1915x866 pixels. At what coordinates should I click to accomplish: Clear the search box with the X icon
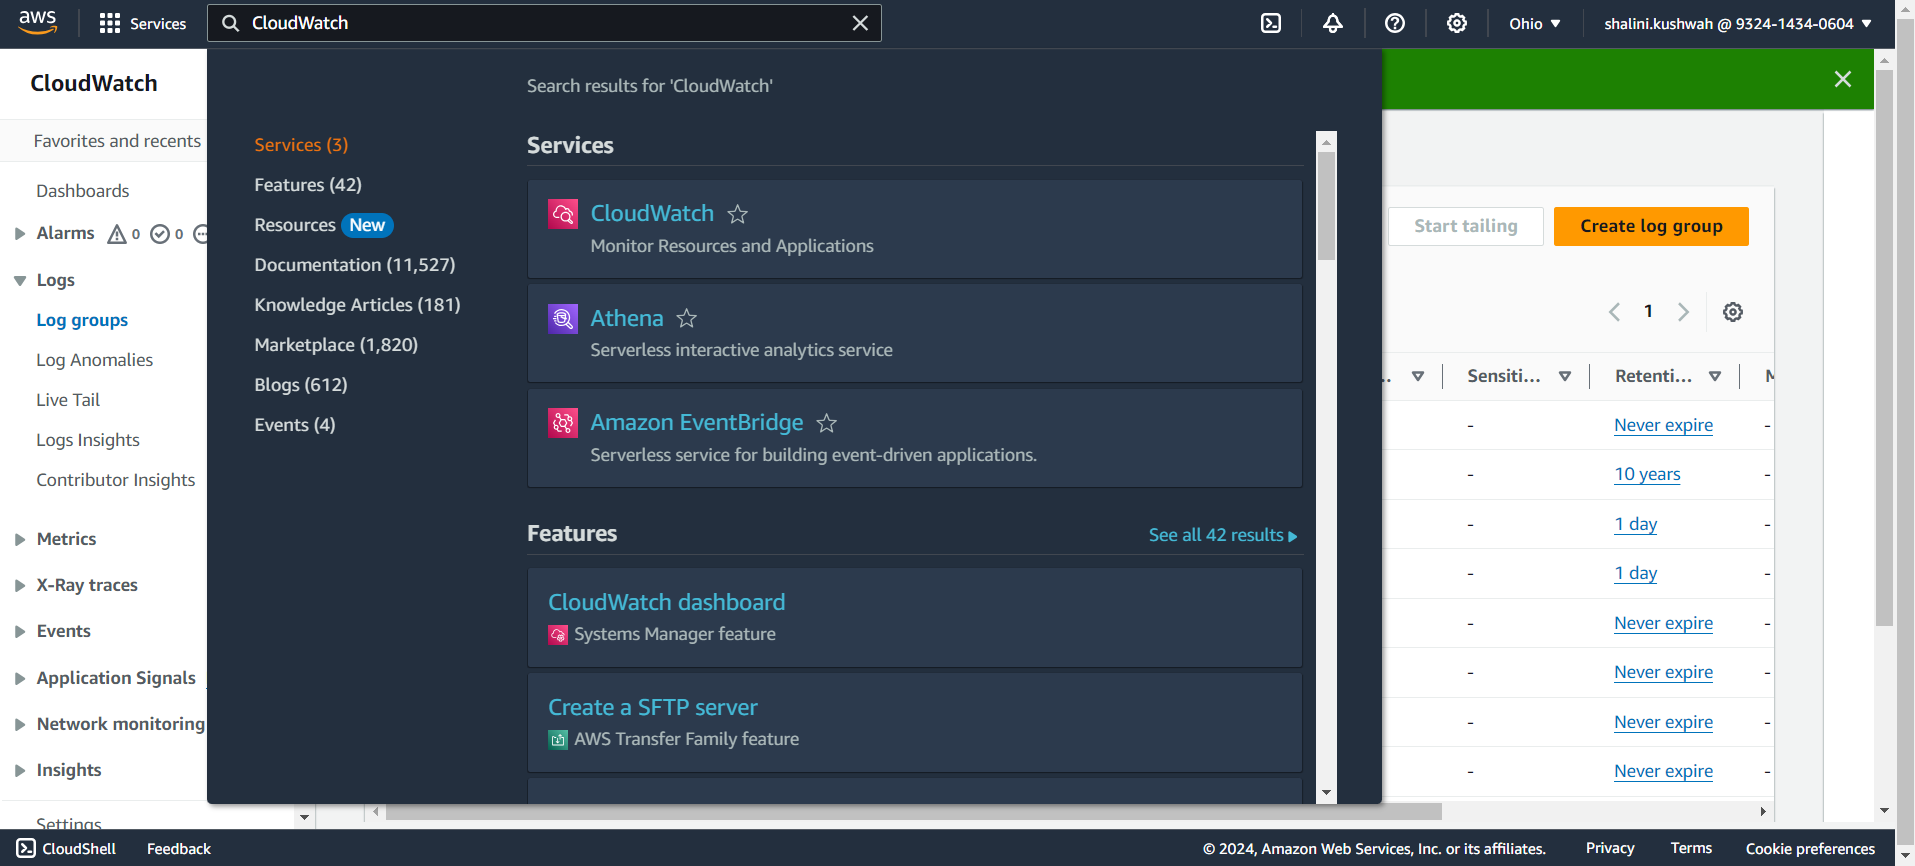tap(860, 23)
